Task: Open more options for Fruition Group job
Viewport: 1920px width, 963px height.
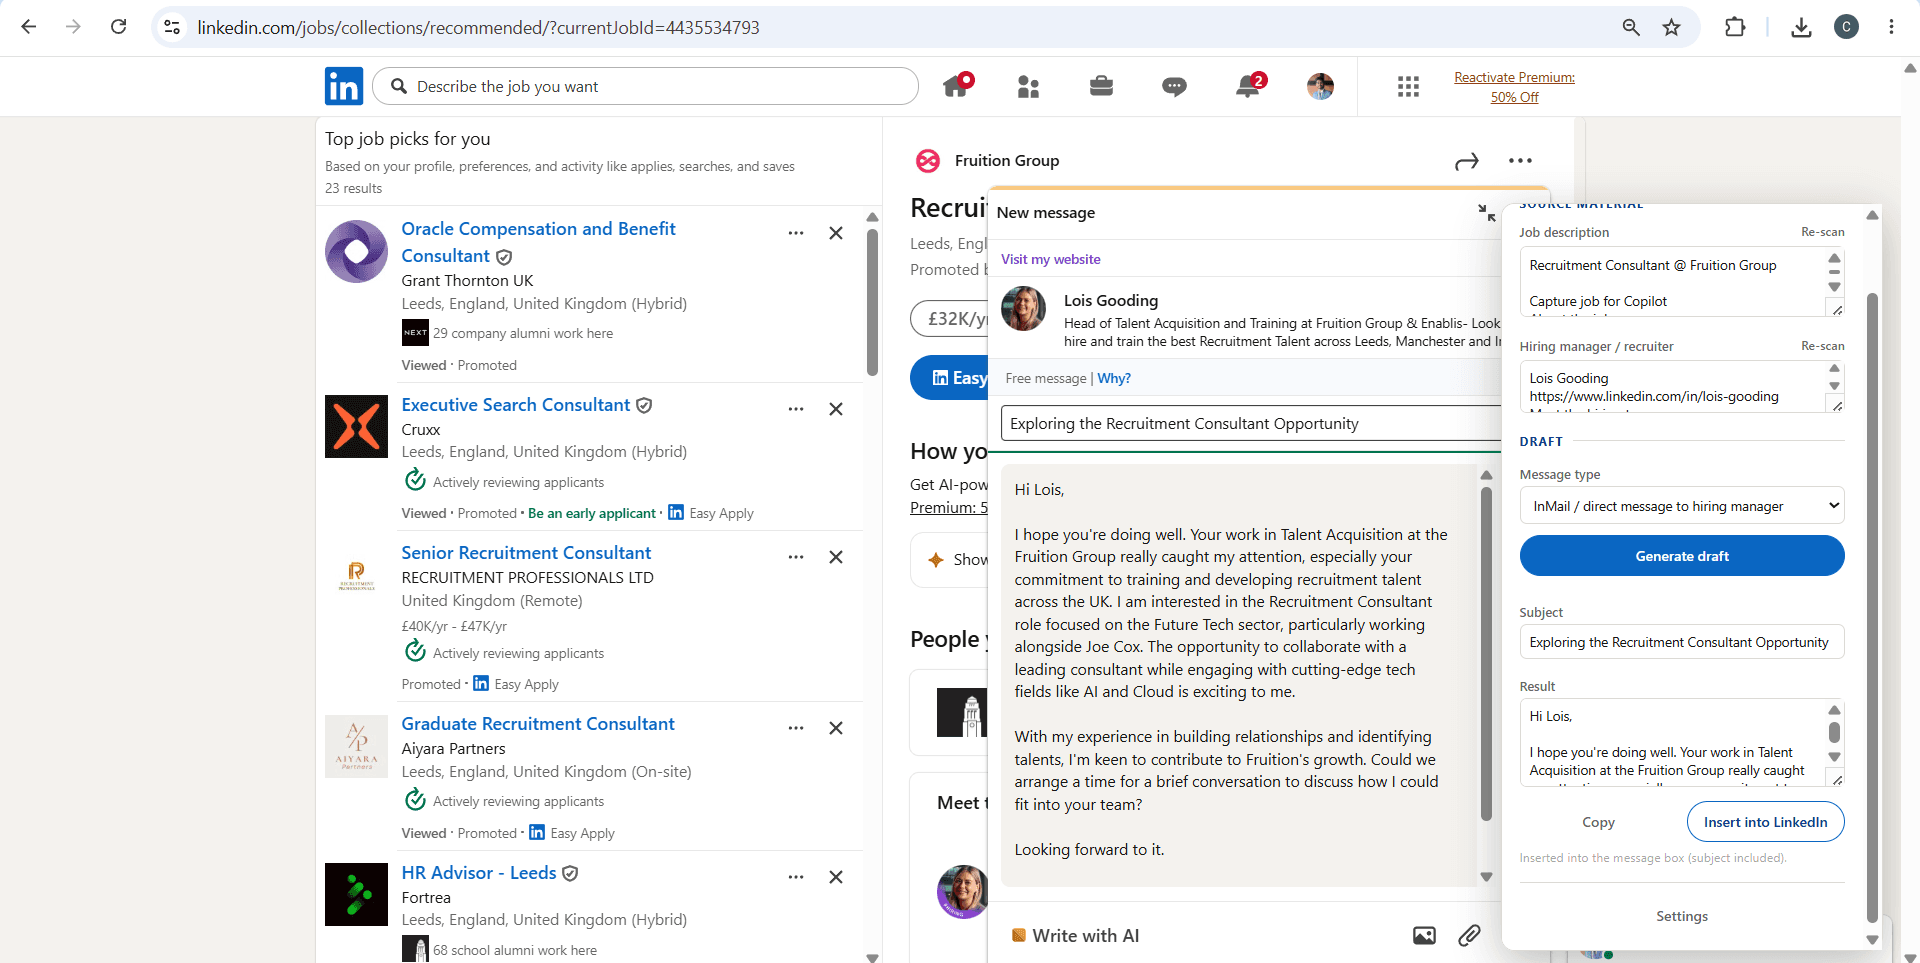Action: pyautogui.click(x=1520, y=161)
